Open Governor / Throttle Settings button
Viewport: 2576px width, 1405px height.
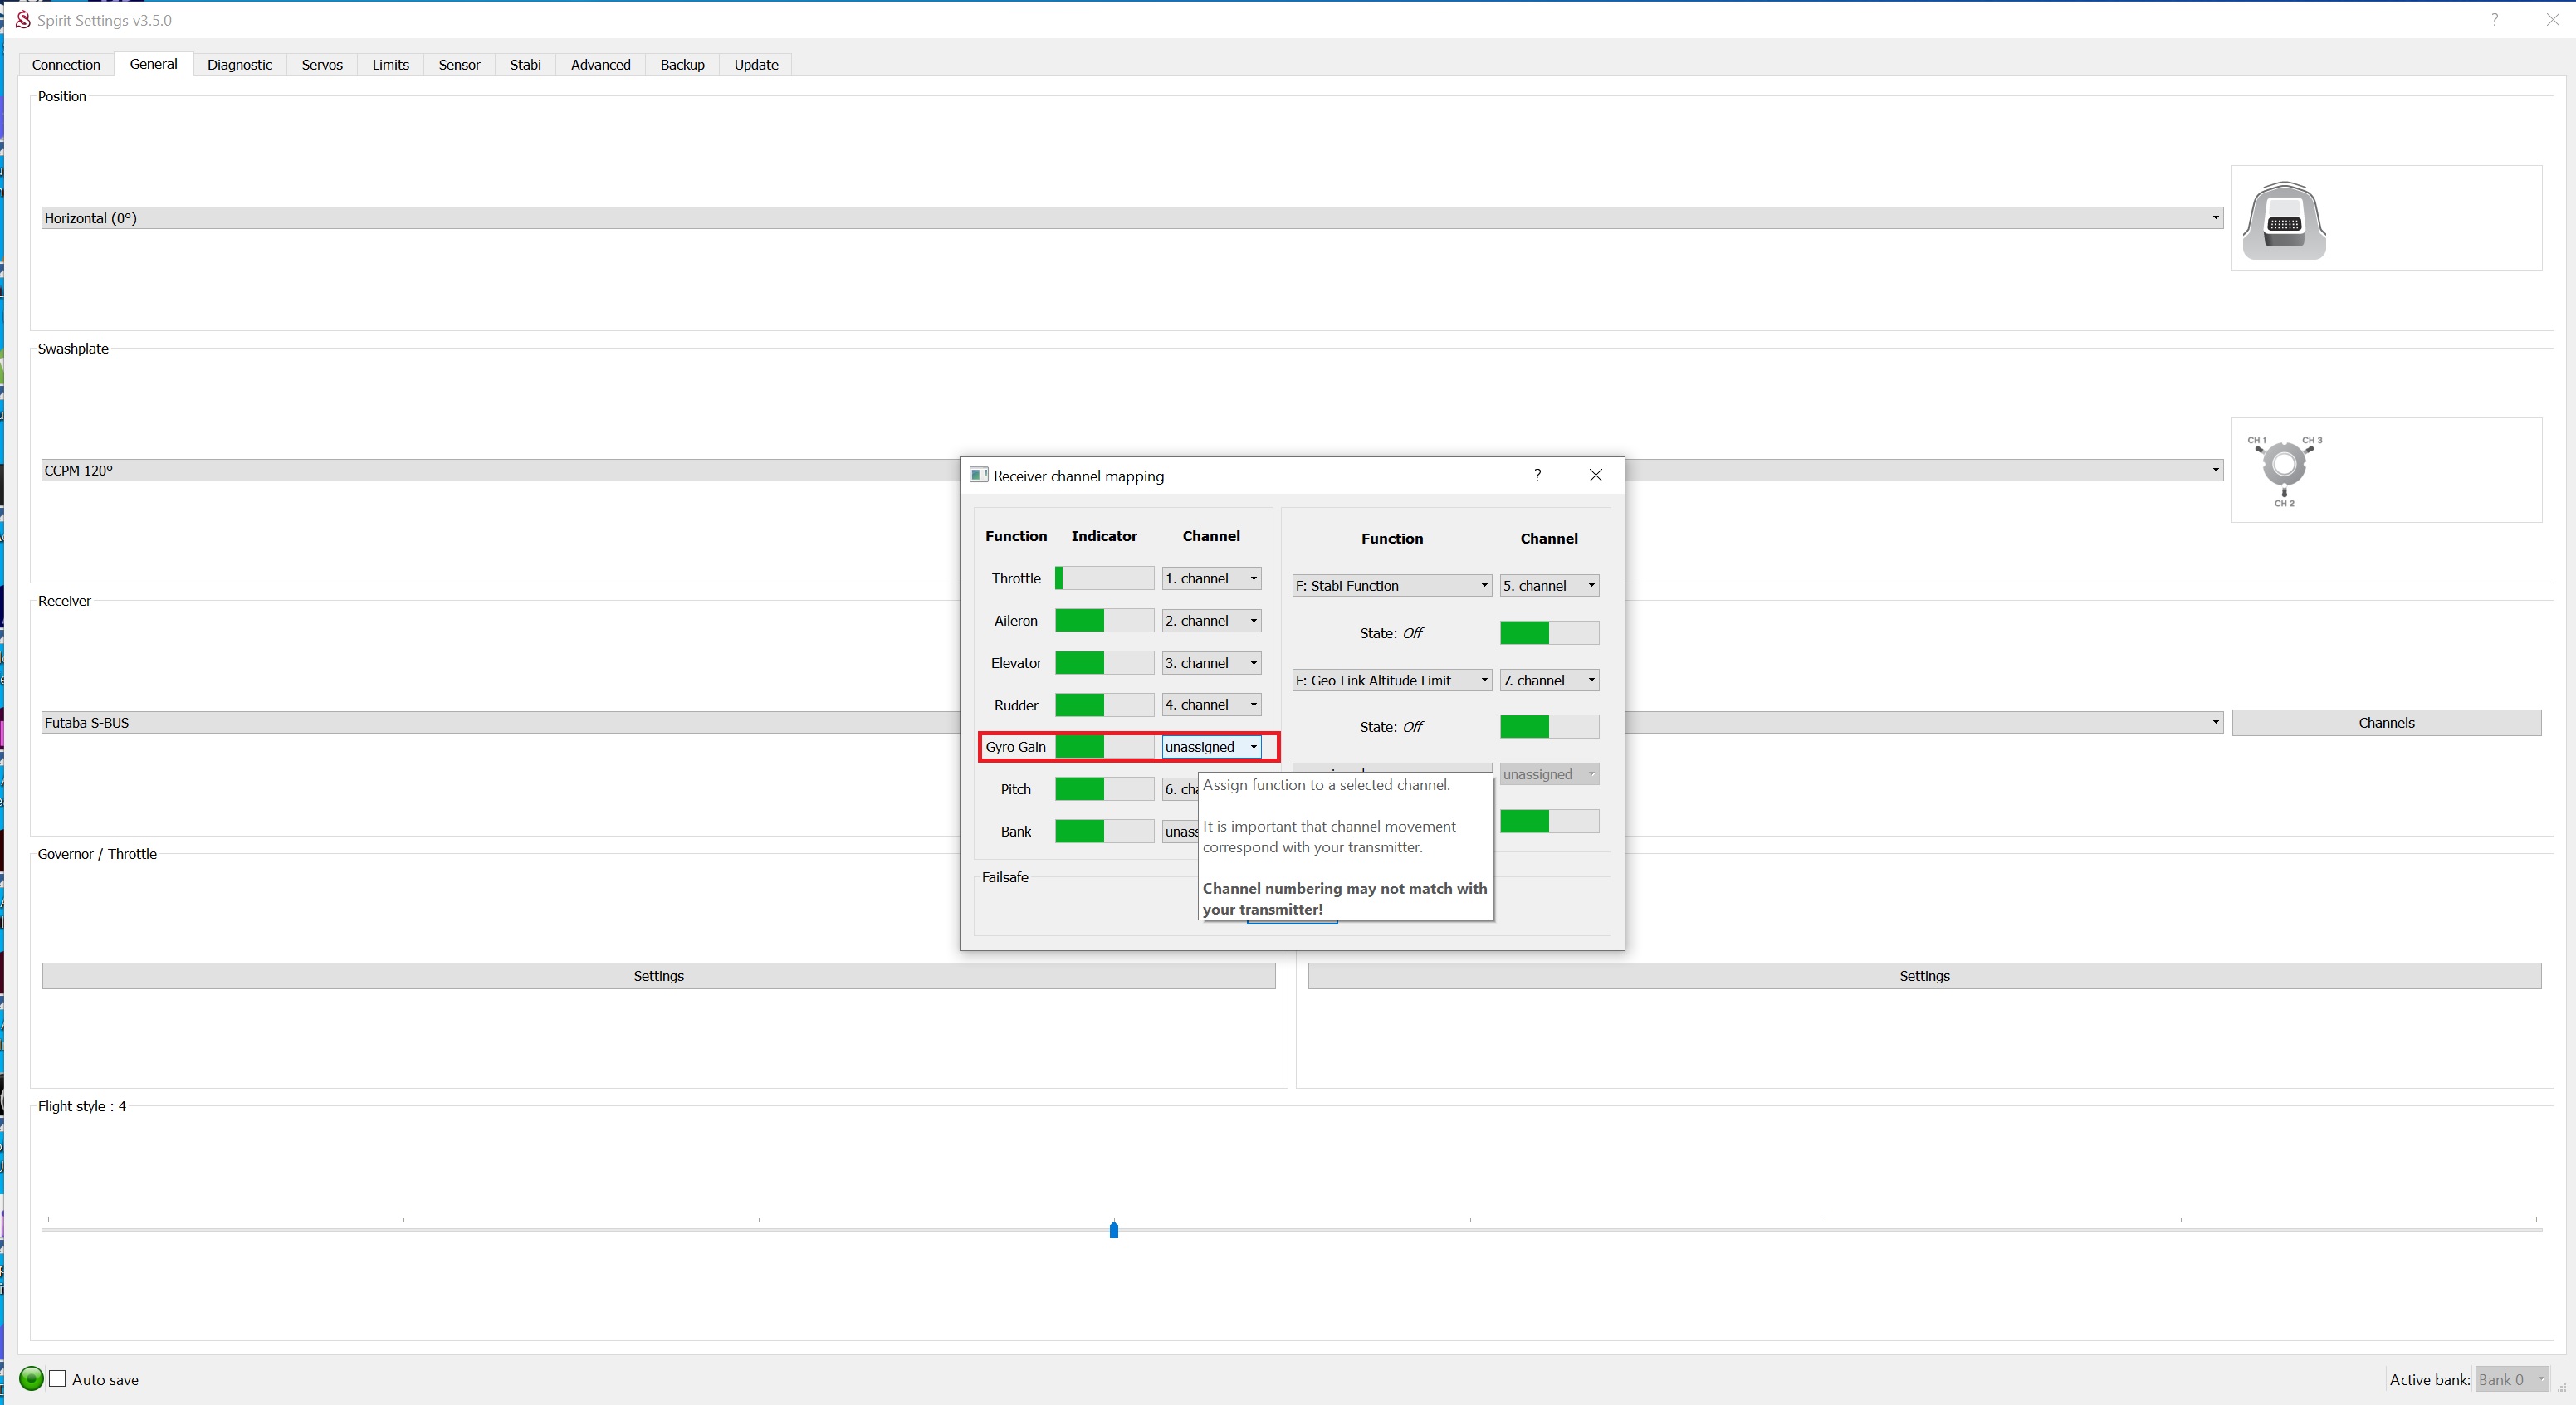[658, 976]
